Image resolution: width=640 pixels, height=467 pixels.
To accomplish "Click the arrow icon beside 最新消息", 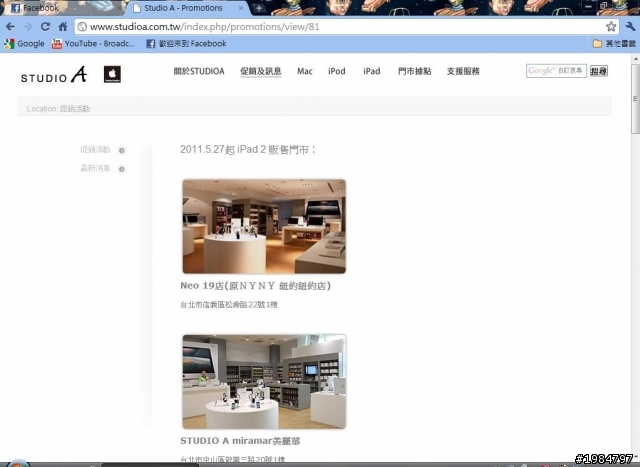I will click(x=122, y=169).
